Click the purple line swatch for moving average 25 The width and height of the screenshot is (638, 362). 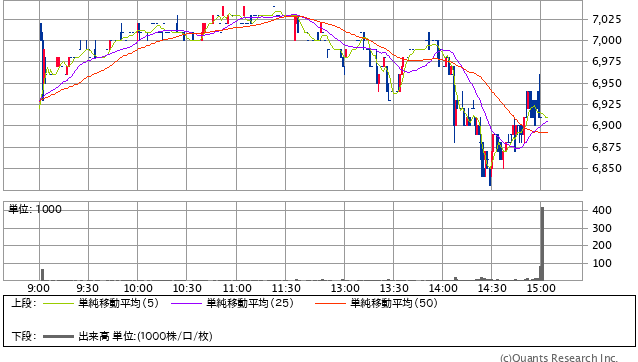(186, 303)
